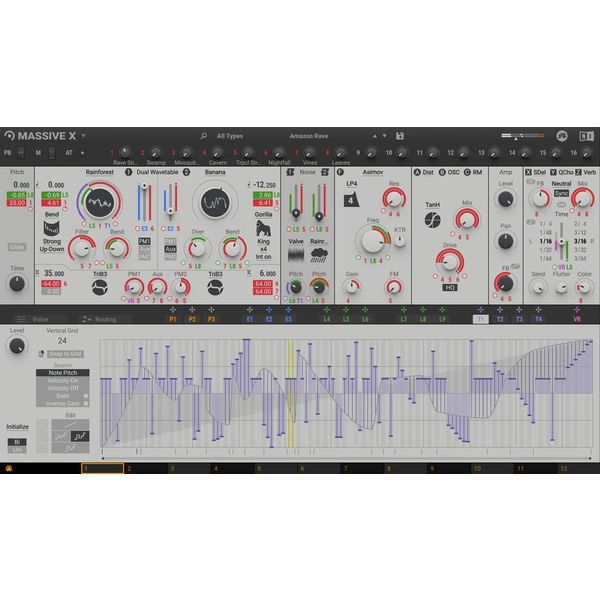Select the Z Verb effect tab
Screen dimensions: 600x600
(585, 172)
